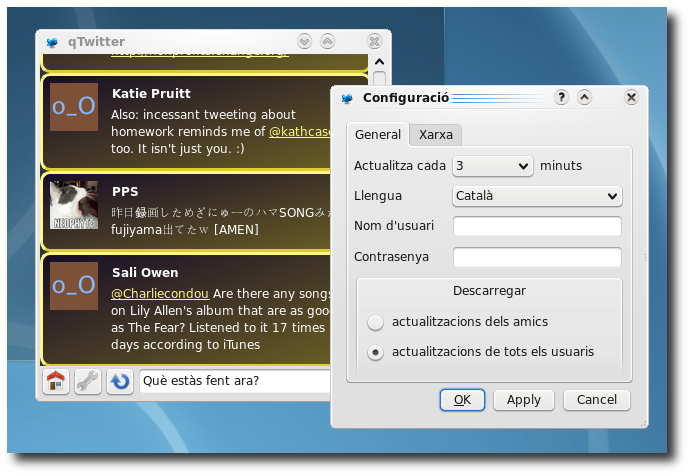The image size is (690, 476).
Task: Maximize the qTwitter window with up chevron
Action: point(327,42)
